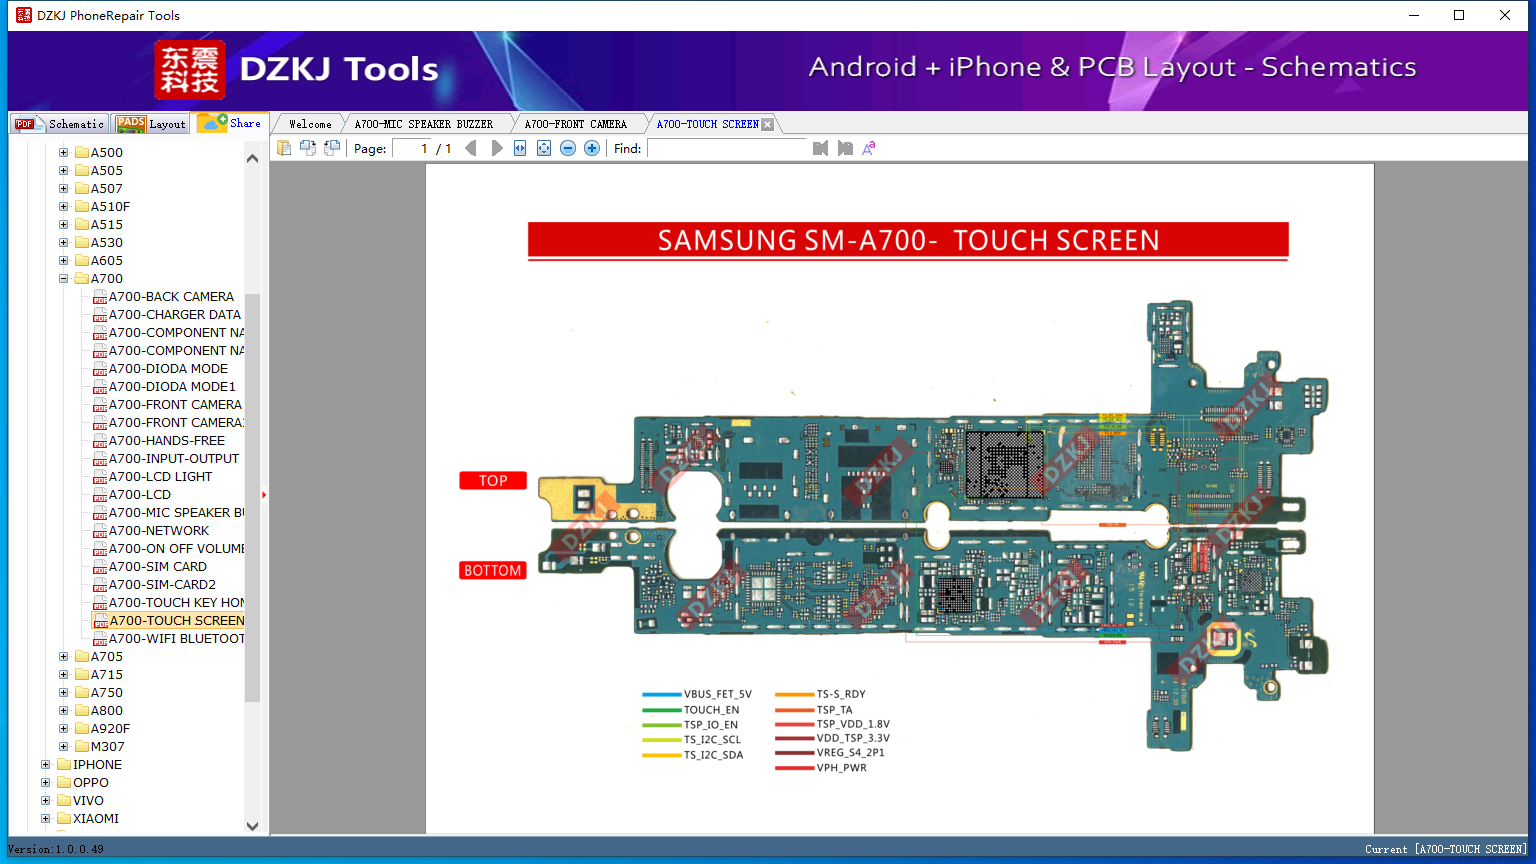
Task: Expand the A515 folder
Action: click(x=63, y=225)
